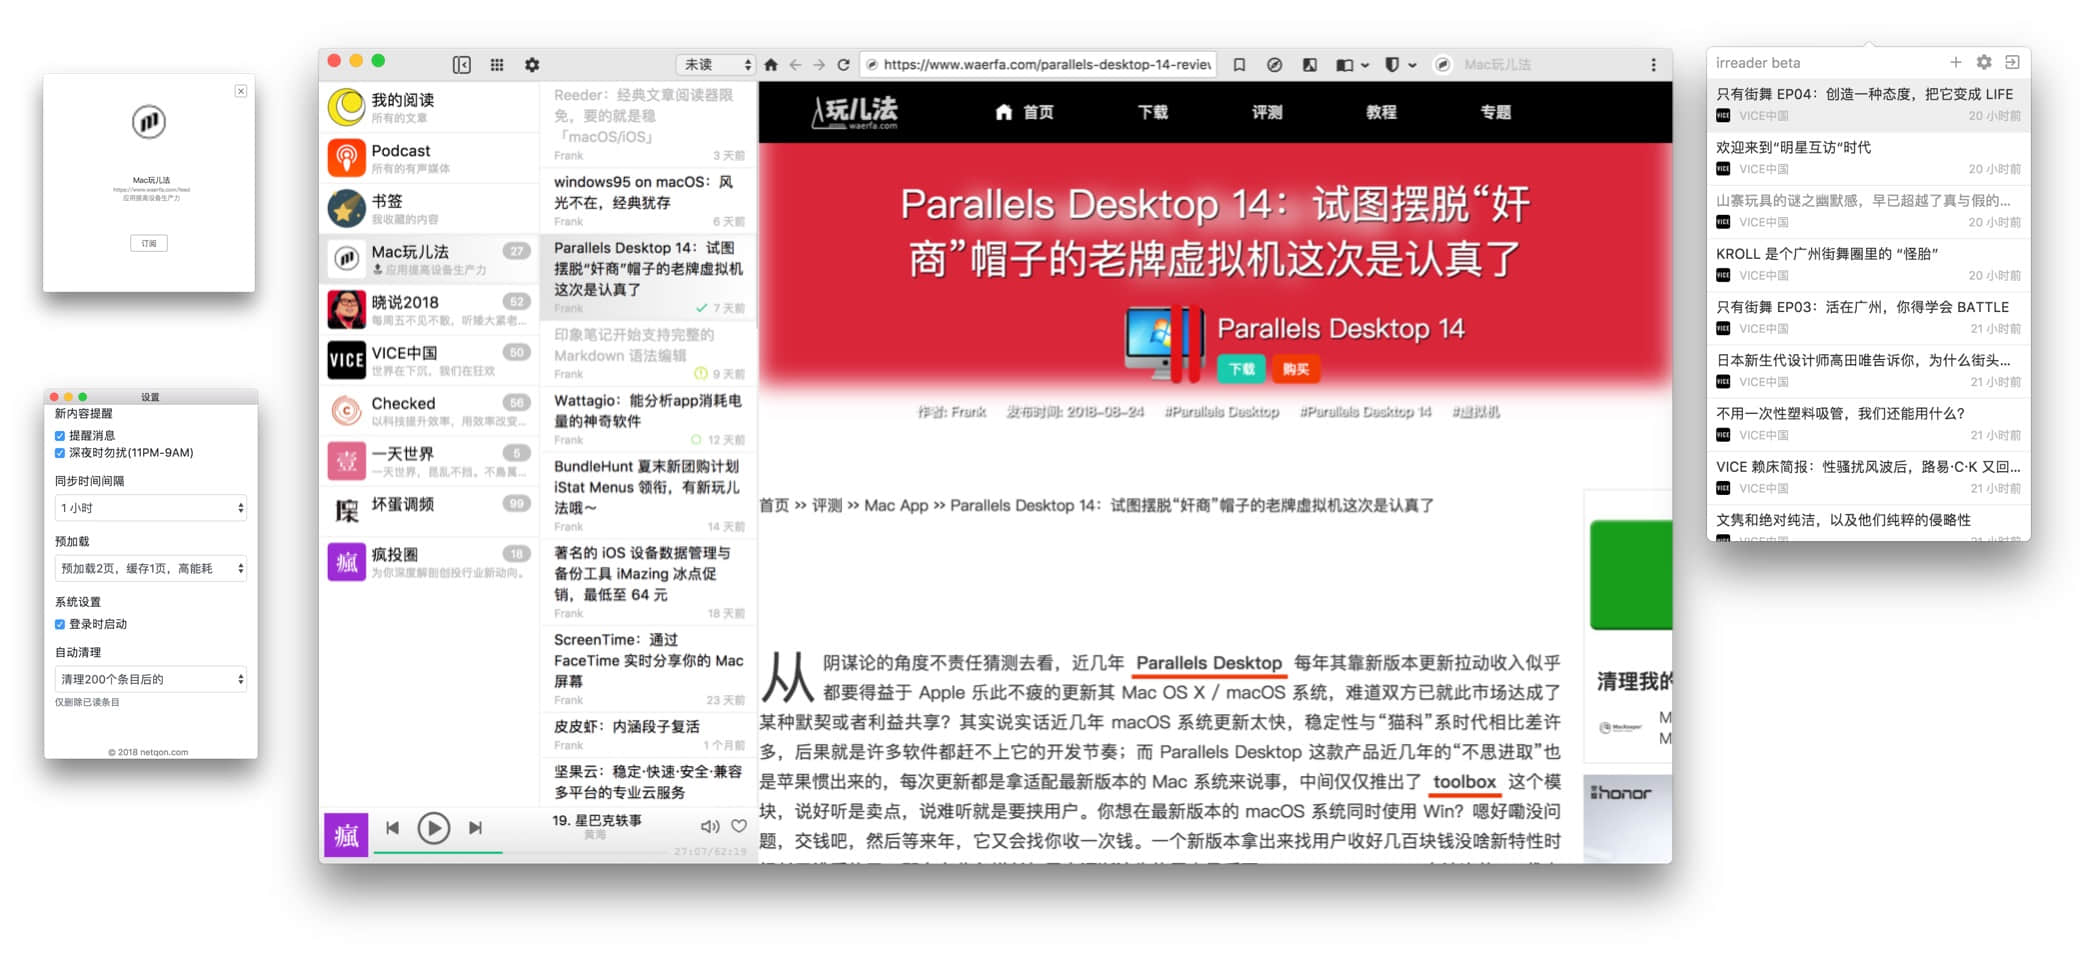This screenshot has height=958, width=2100.
Task: Select the 坏蛋调频 feed
Action: point(429,511)
